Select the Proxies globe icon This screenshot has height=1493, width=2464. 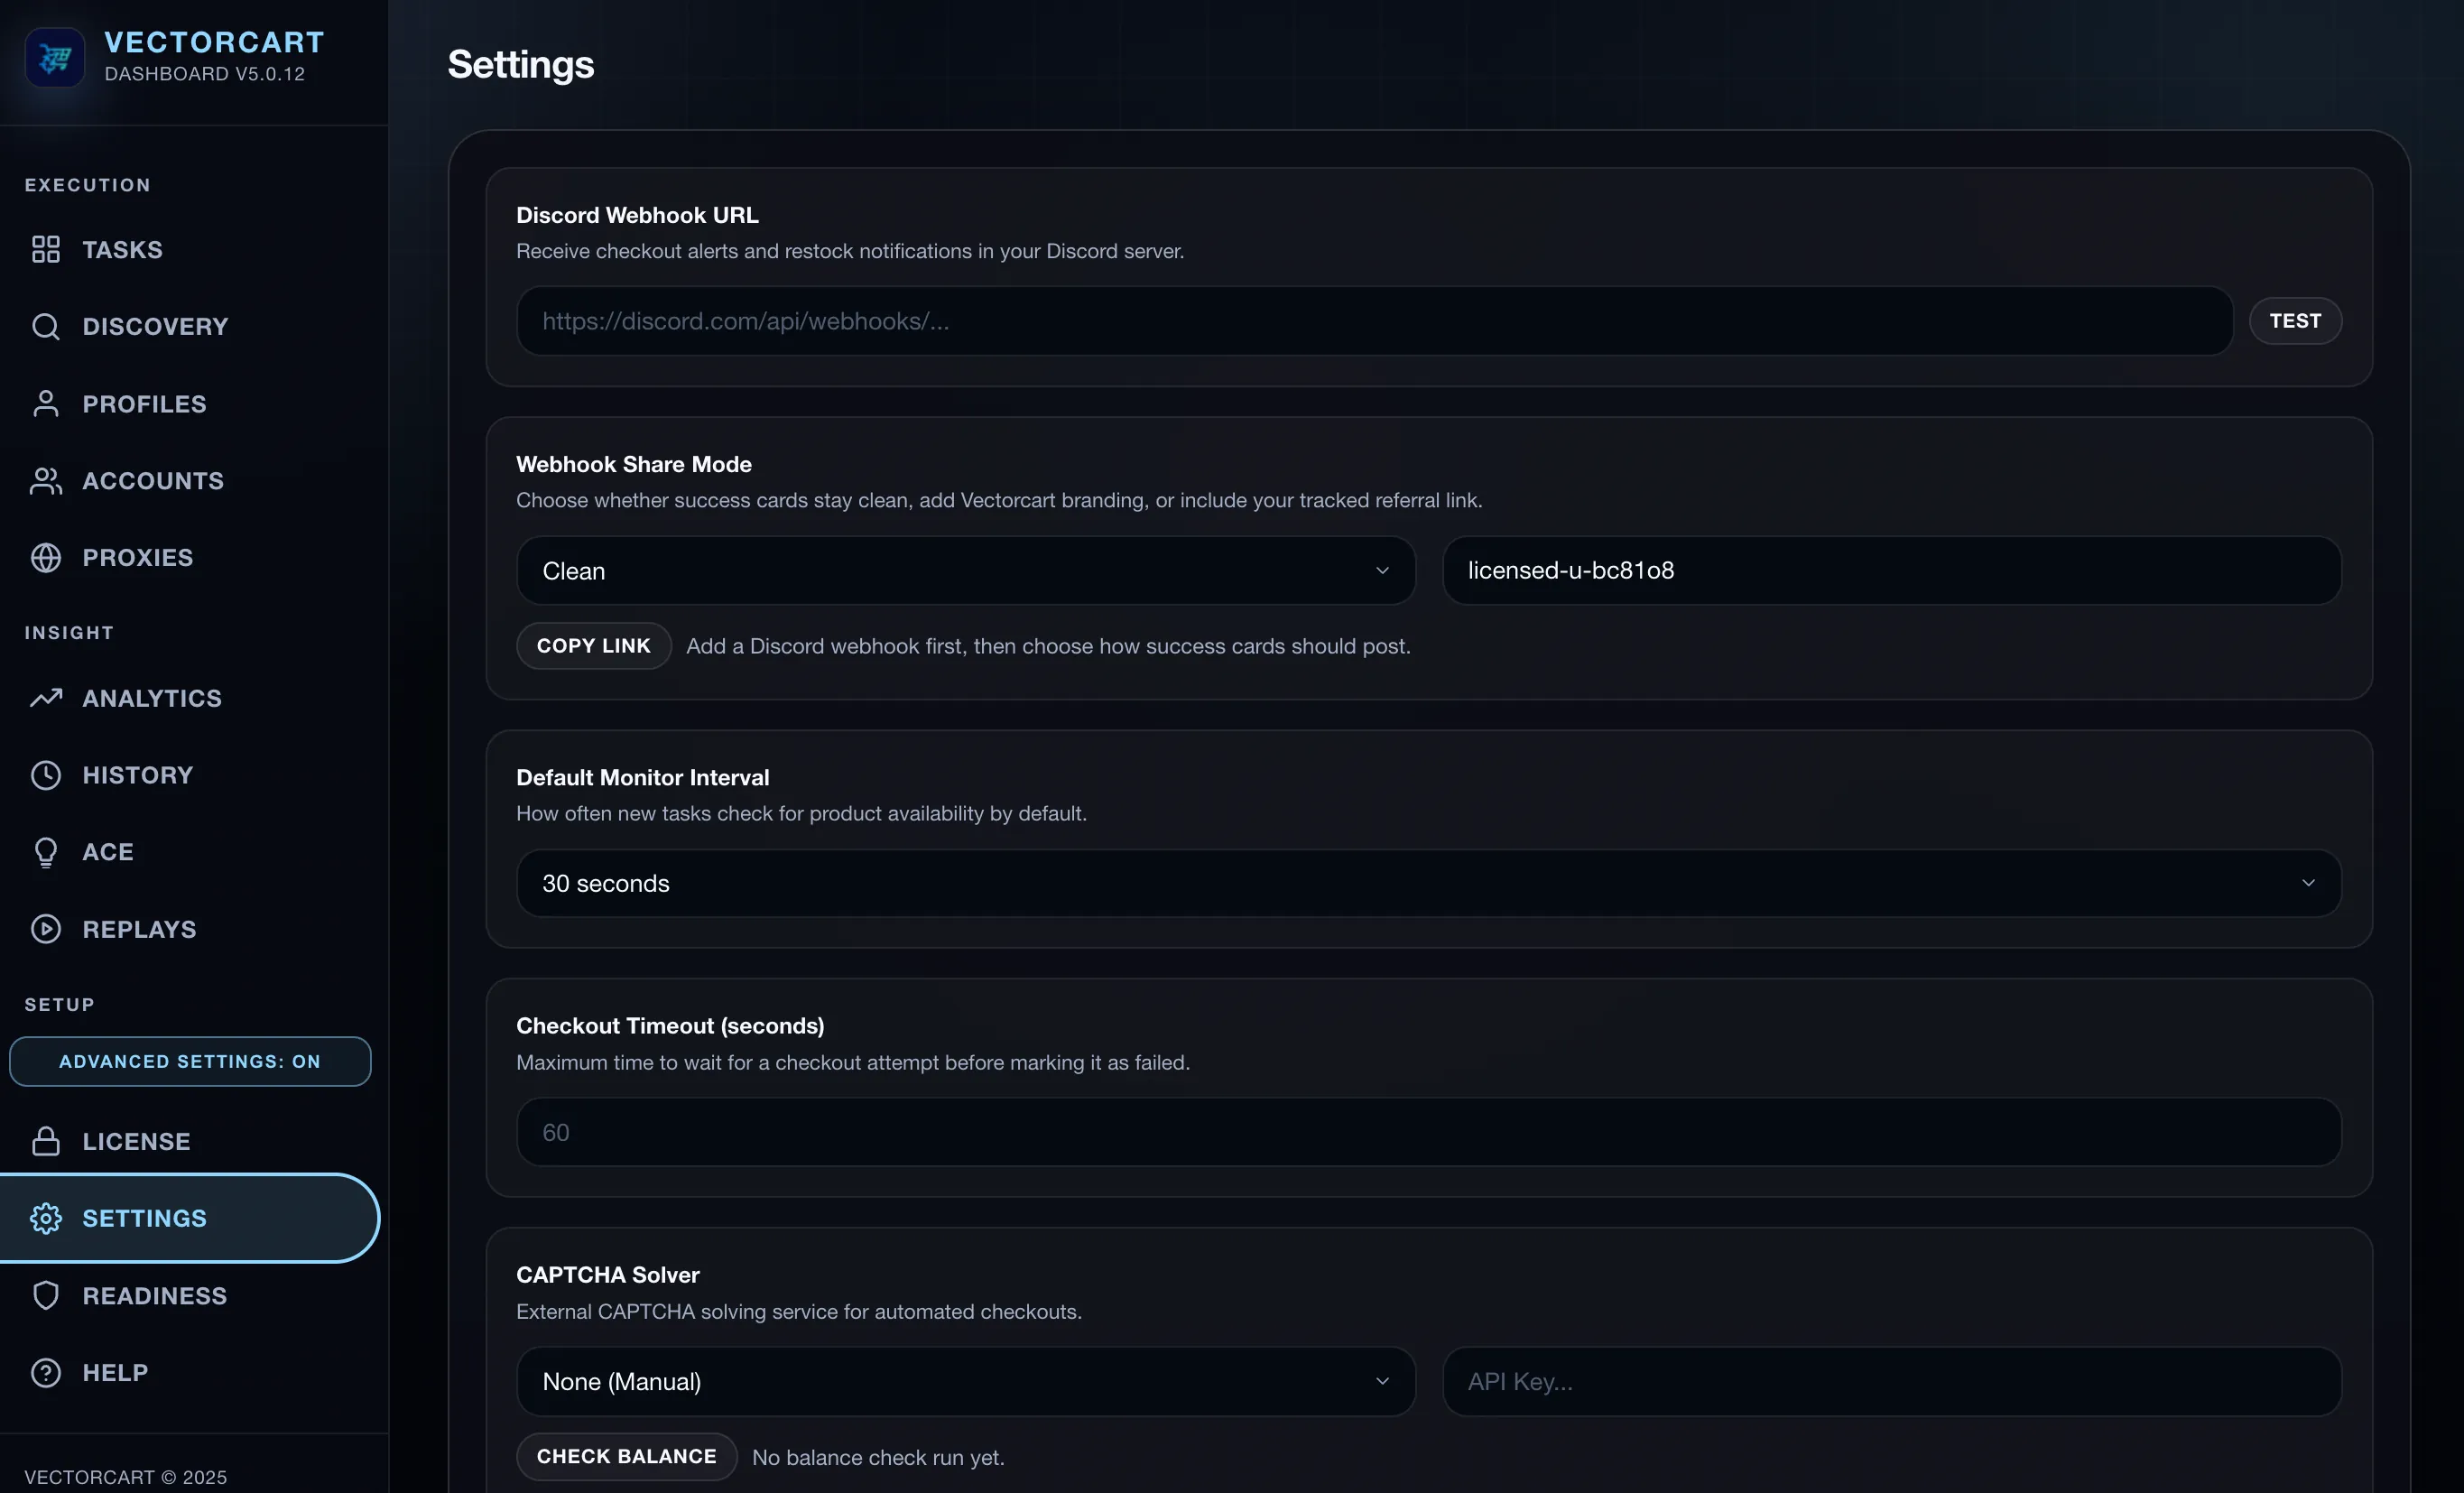click(x=45, y=557)
